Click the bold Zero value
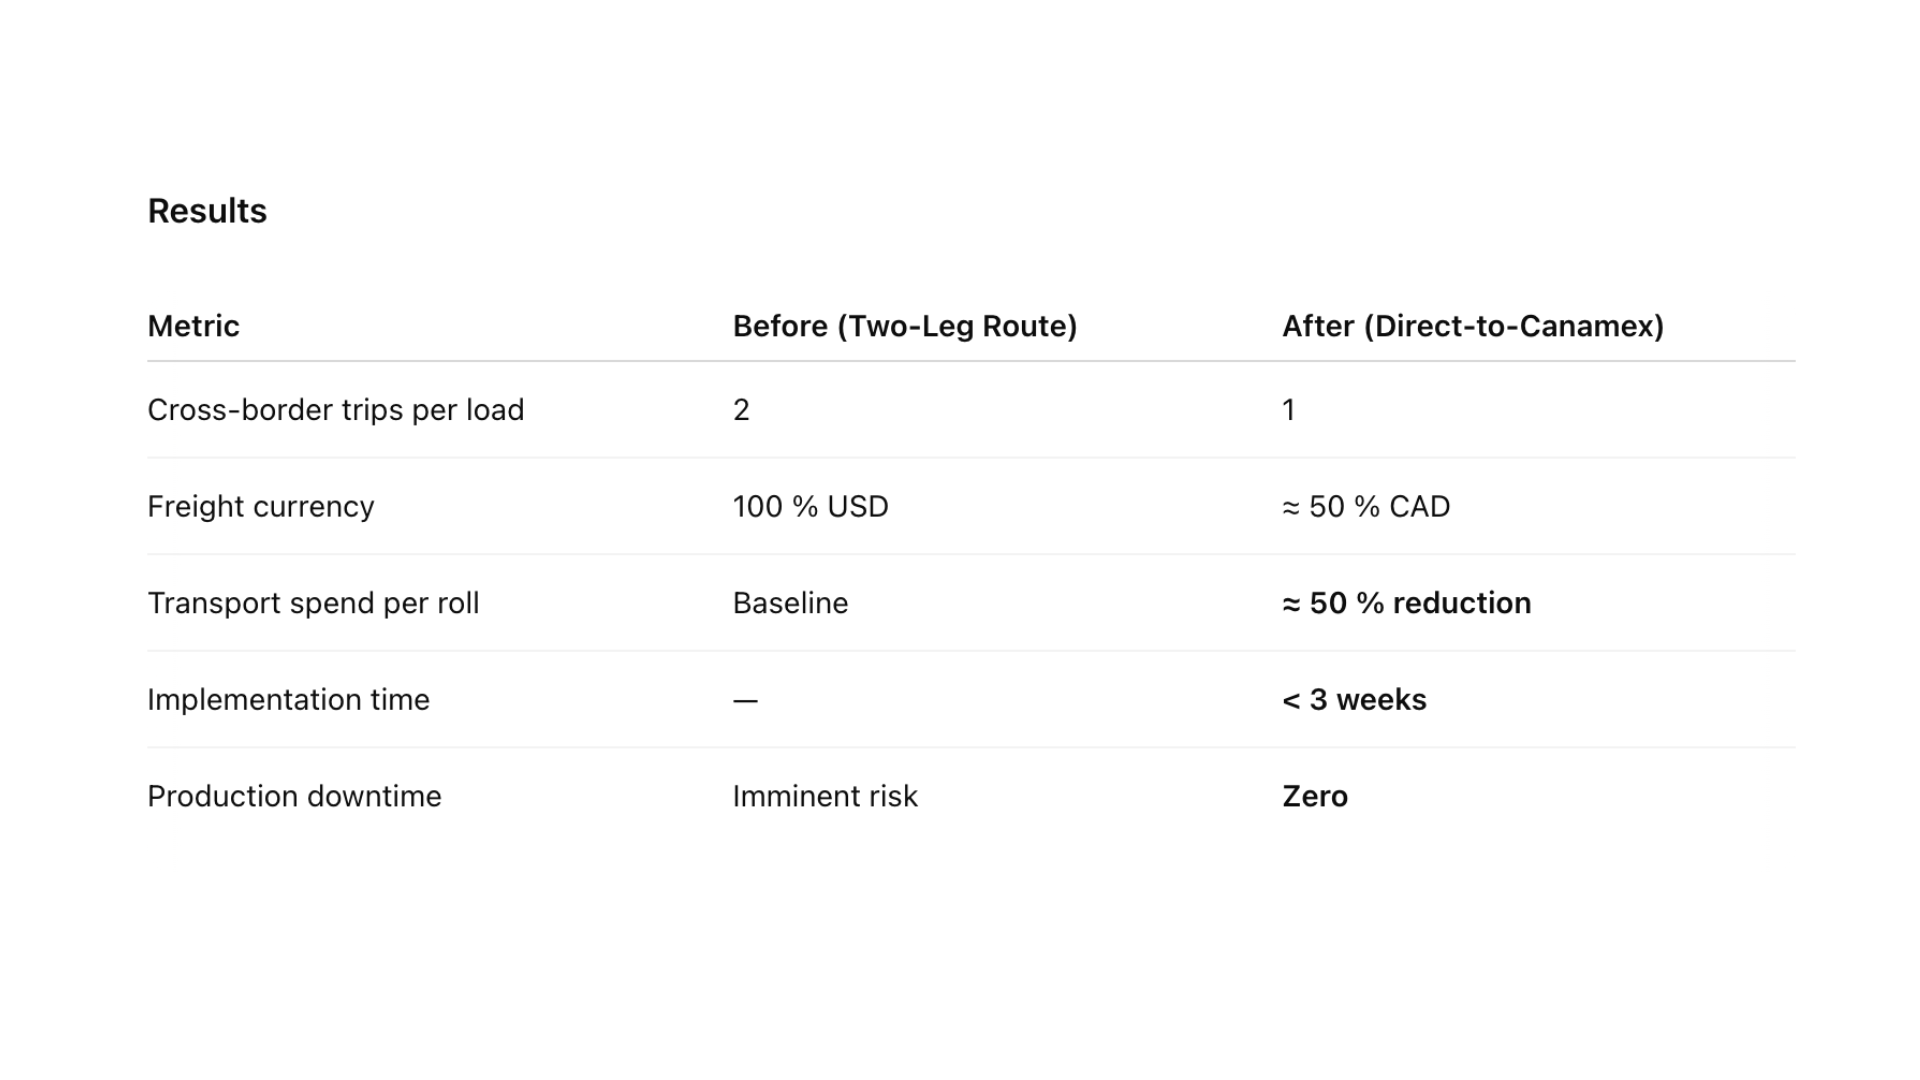 (x=1315, y=796)
